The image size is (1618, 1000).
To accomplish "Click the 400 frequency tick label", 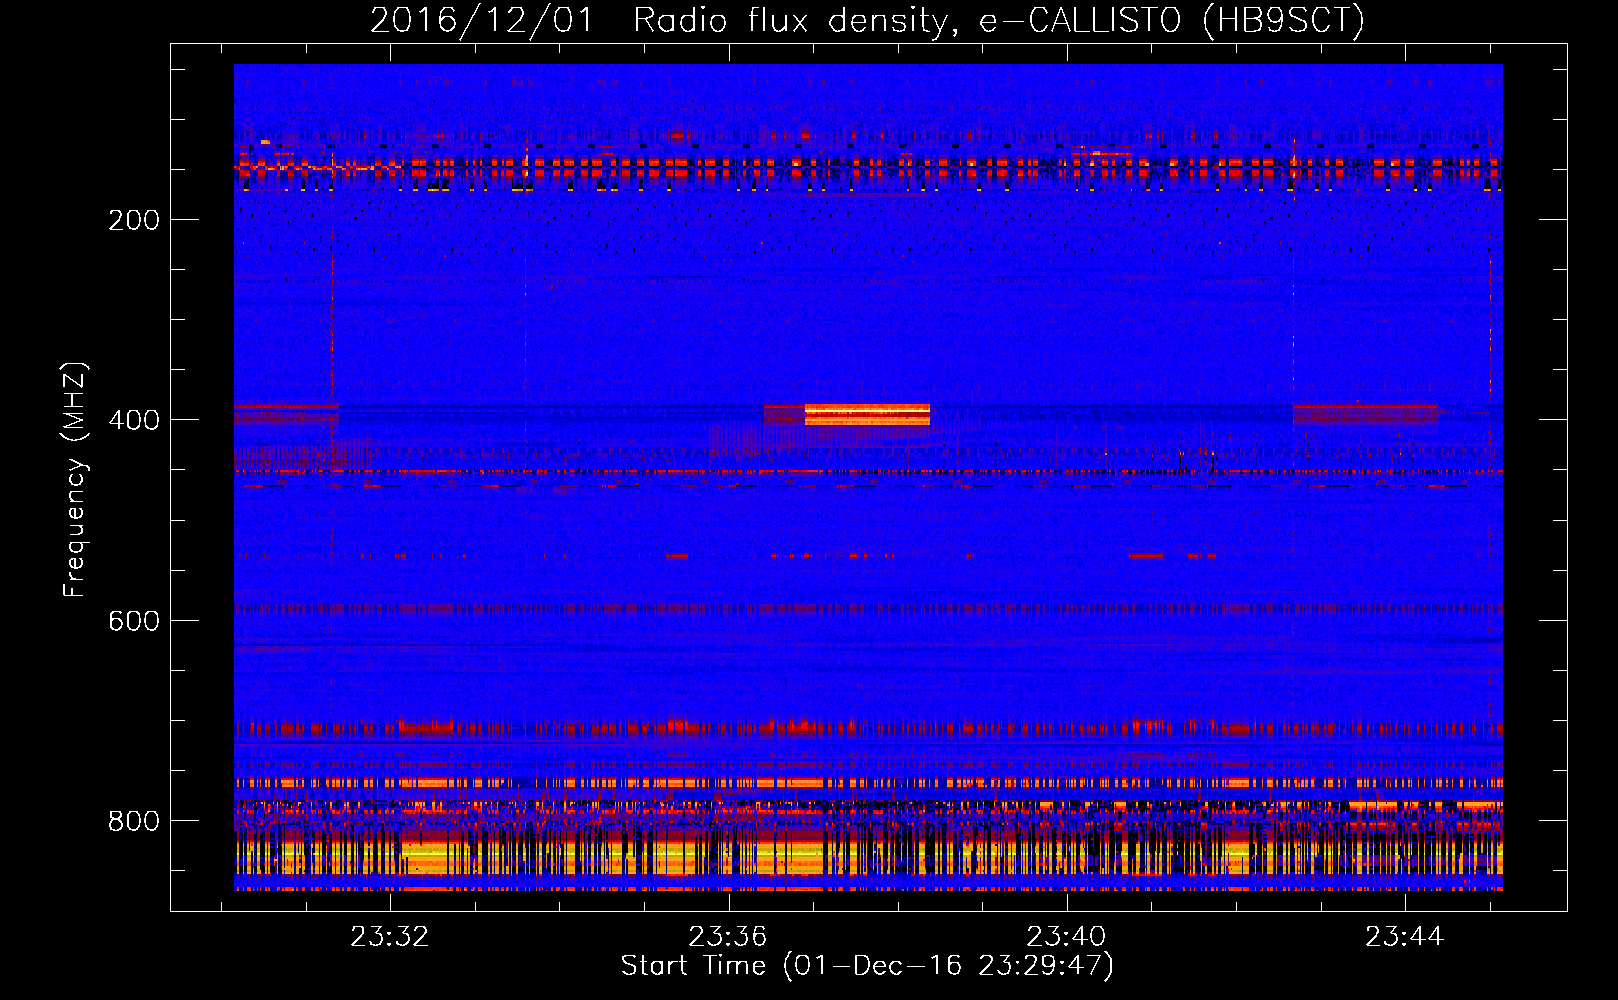I will click(134, 420).
